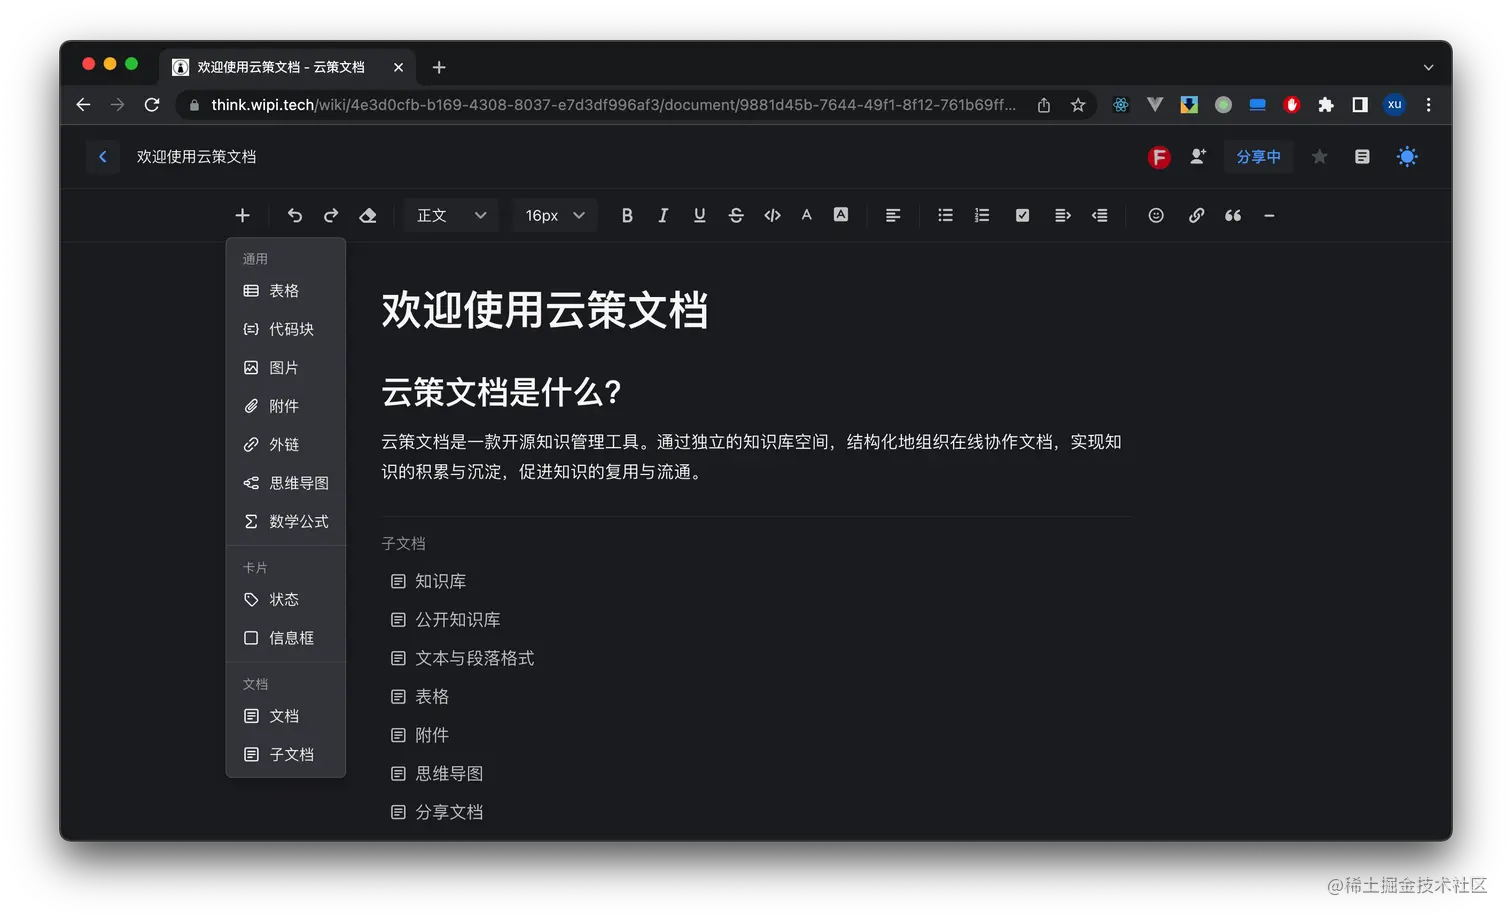Star this document as favorite
The width and height of the screenshot is (1512, 920).
1319,156
